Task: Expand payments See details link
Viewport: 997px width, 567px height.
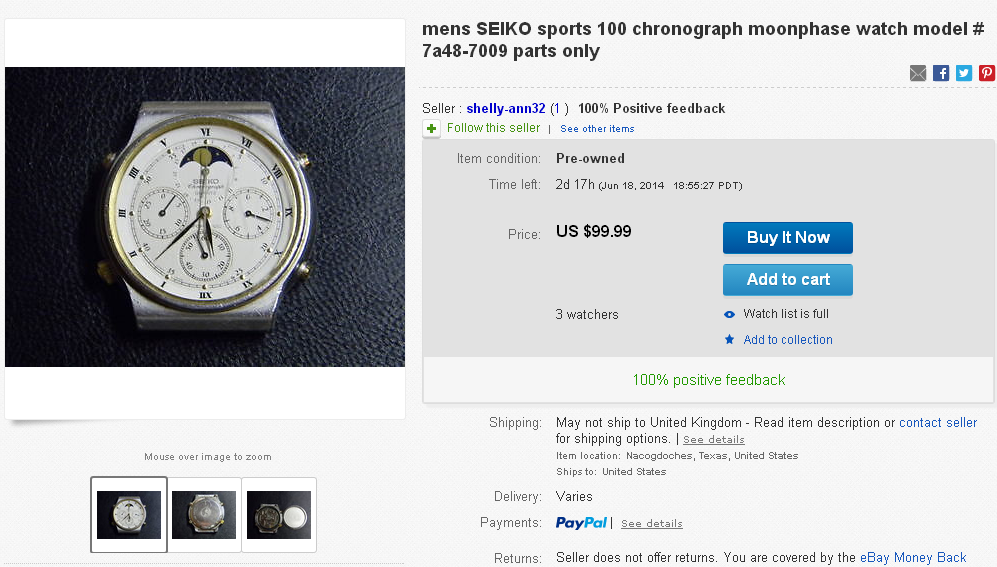Action: (651, 524)
